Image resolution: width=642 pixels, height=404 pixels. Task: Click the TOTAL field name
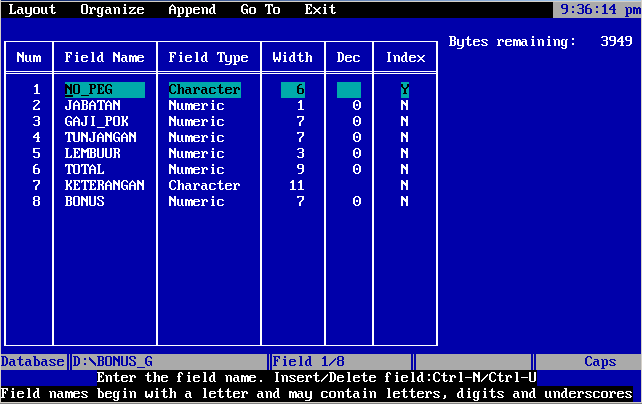(x=84, y=169)
